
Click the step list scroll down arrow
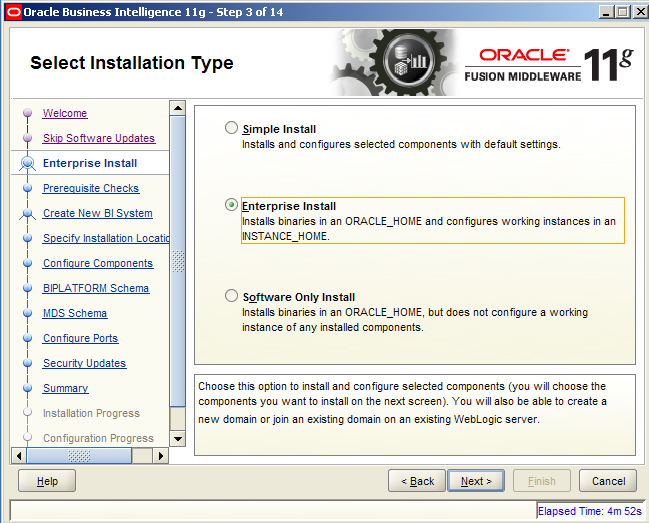(178, 439)
